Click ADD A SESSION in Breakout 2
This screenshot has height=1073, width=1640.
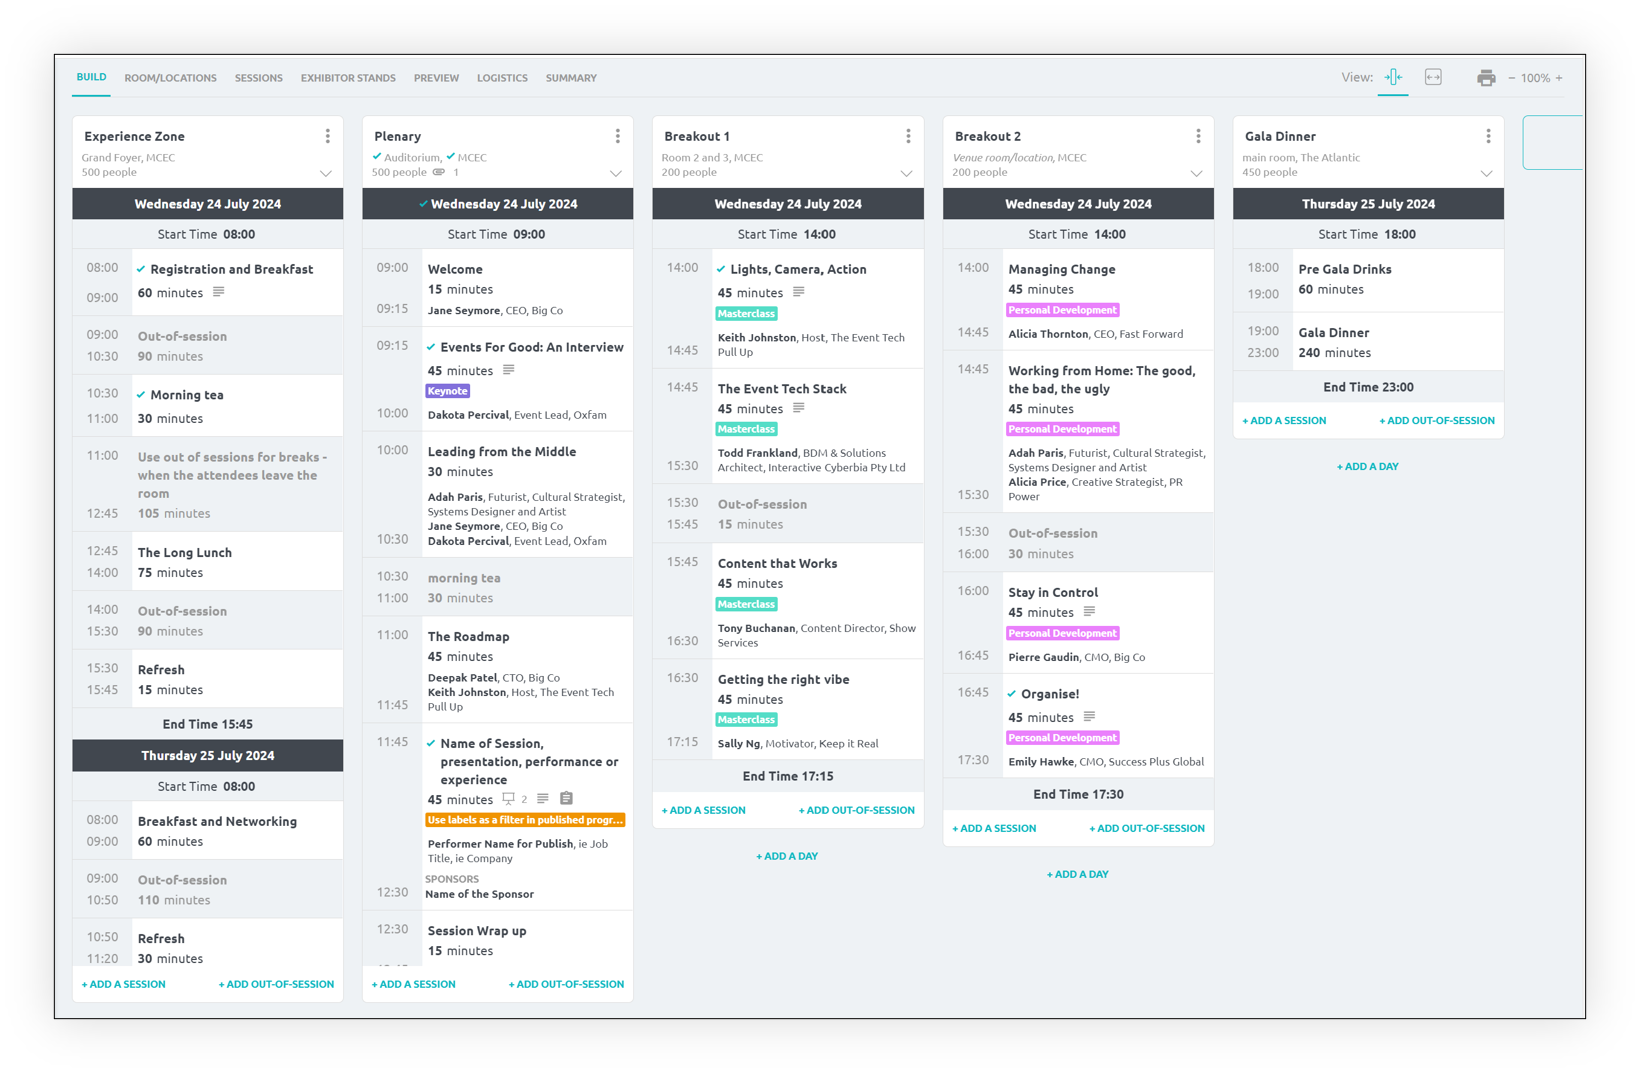tap(995, 828)
